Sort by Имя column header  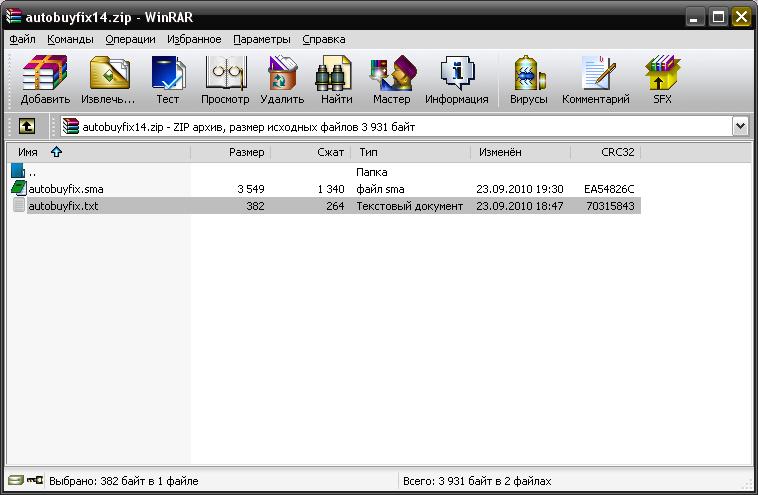[x=98, y=152]
